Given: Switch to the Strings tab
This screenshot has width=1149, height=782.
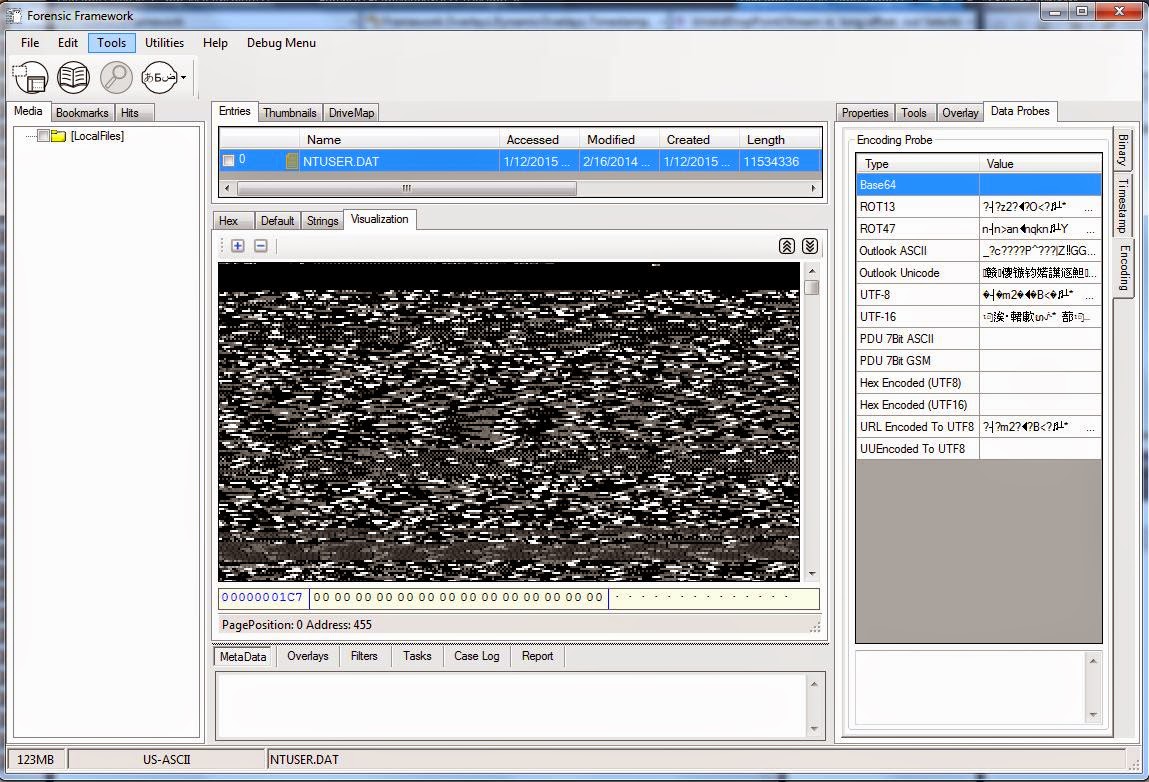Looking at the screenshot, I should coord(322,221).
